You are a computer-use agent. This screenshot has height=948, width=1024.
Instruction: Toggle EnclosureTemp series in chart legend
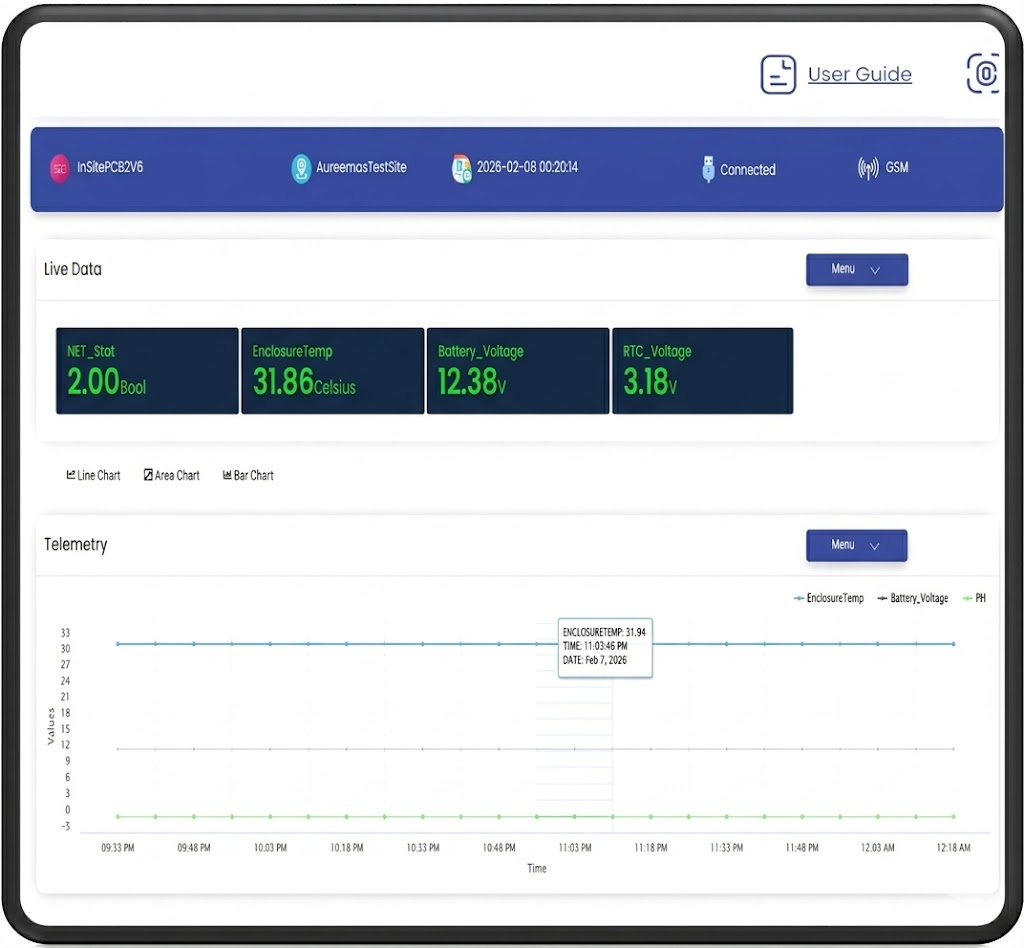click(828, 598)
